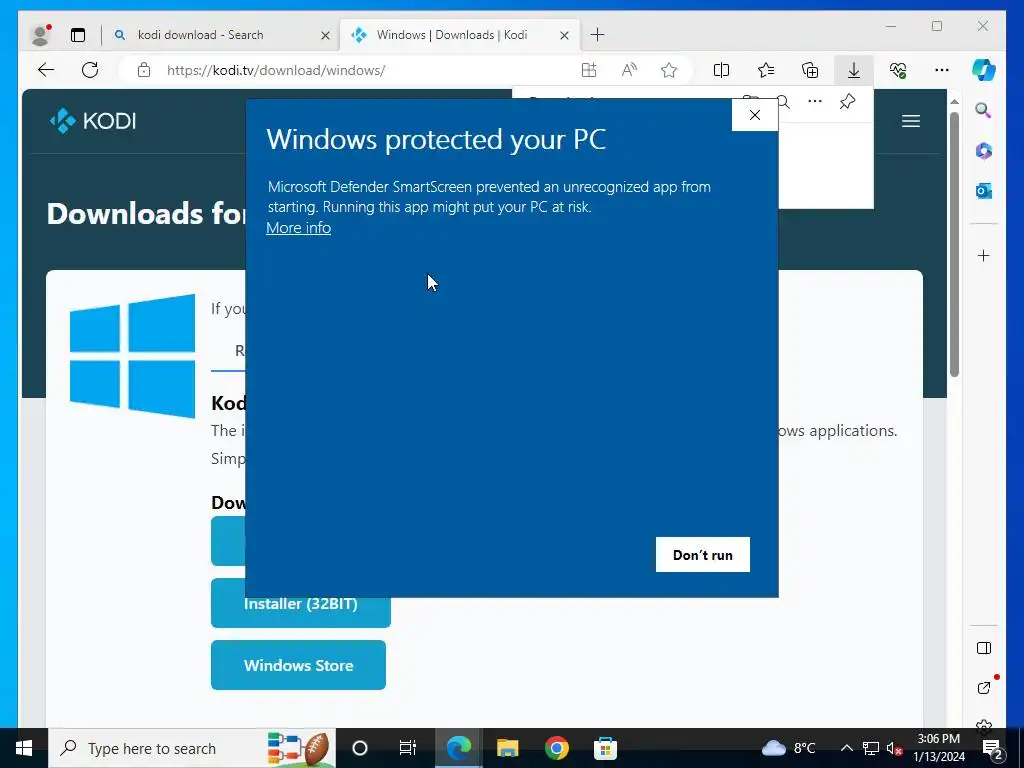1024x768 pixels.
Task: Open the Favorites list icon
Action: click(x=765, y=70)
